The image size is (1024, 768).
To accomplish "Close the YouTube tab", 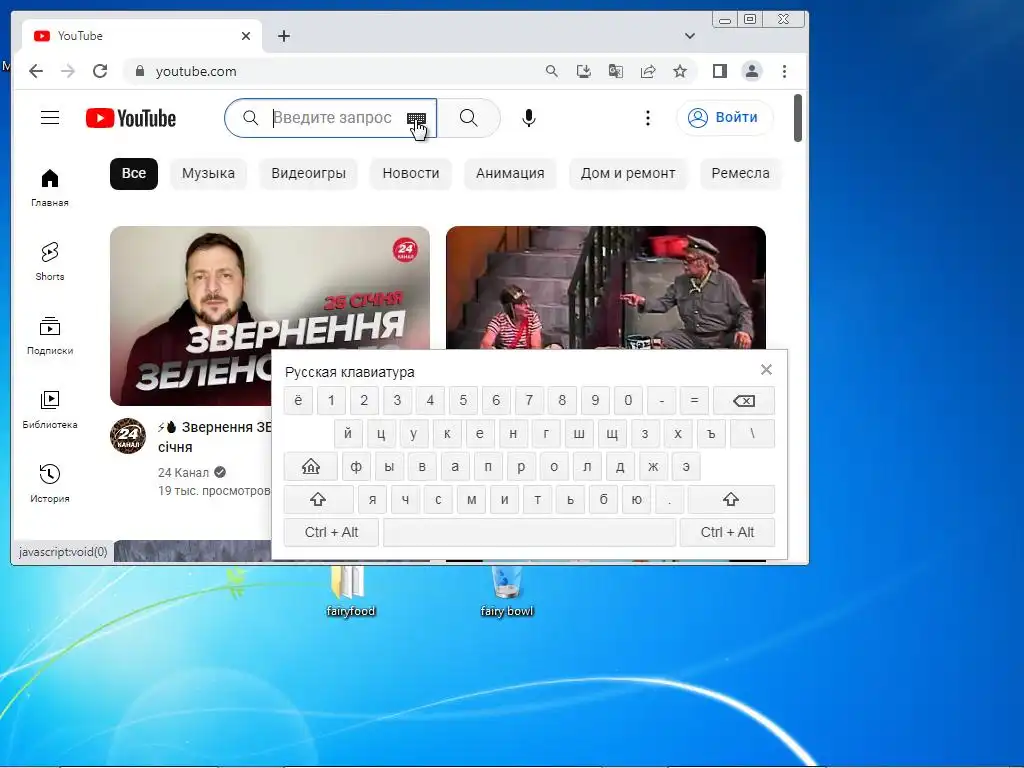I will 246,36.
